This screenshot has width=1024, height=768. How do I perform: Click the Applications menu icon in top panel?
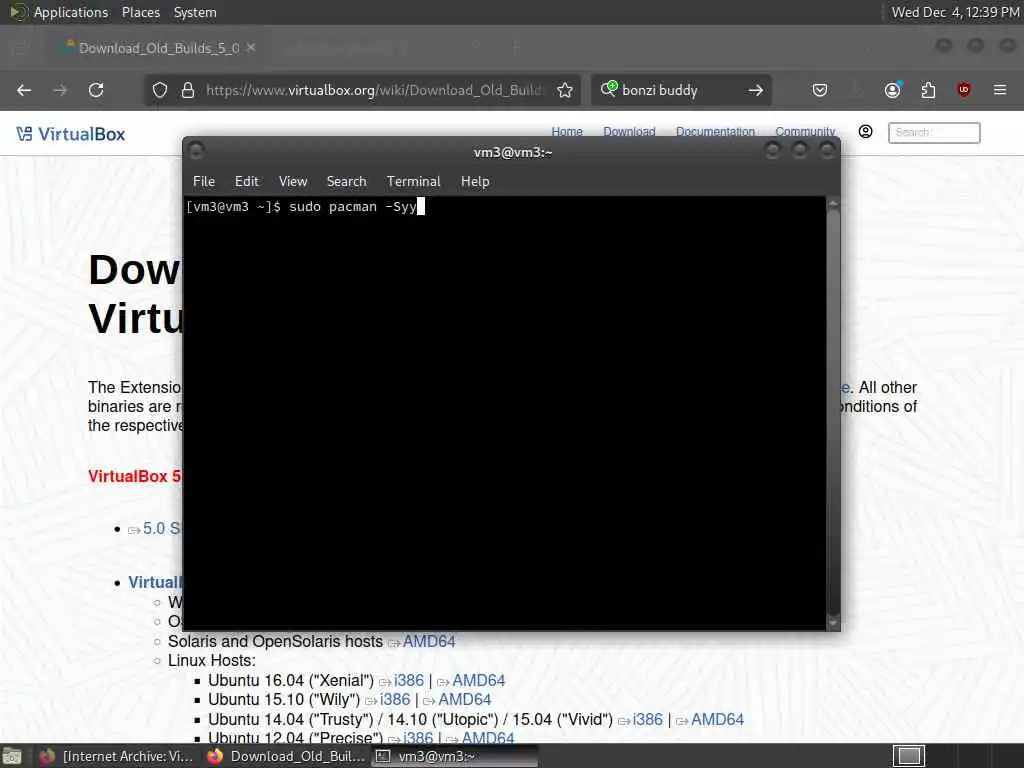coord(18,12)
